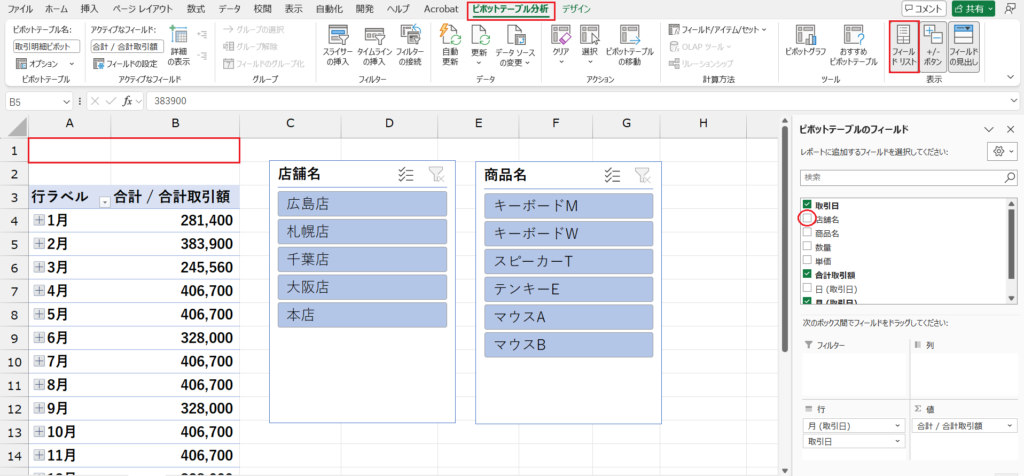Check the 店舗名 field checkbox
This screenshot has height=476, width=1024.
(807, 218)
